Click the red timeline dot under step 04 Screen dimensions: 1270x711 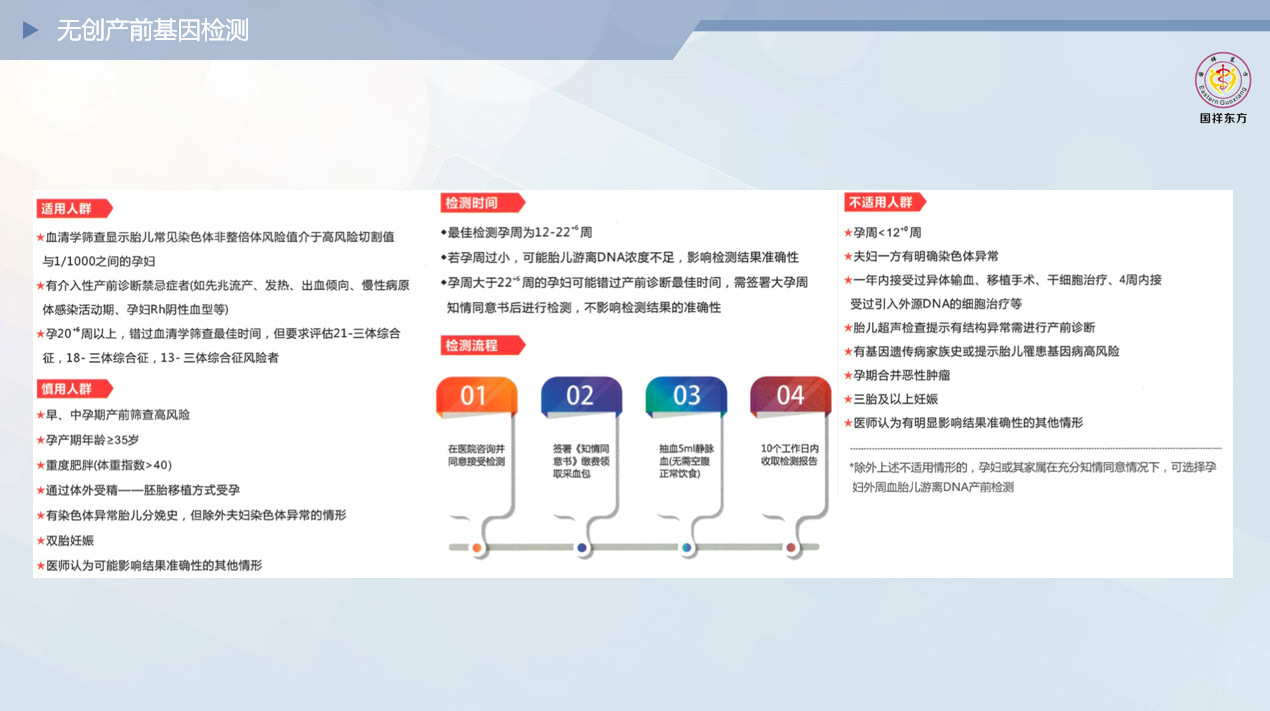(x=791, y=548)
